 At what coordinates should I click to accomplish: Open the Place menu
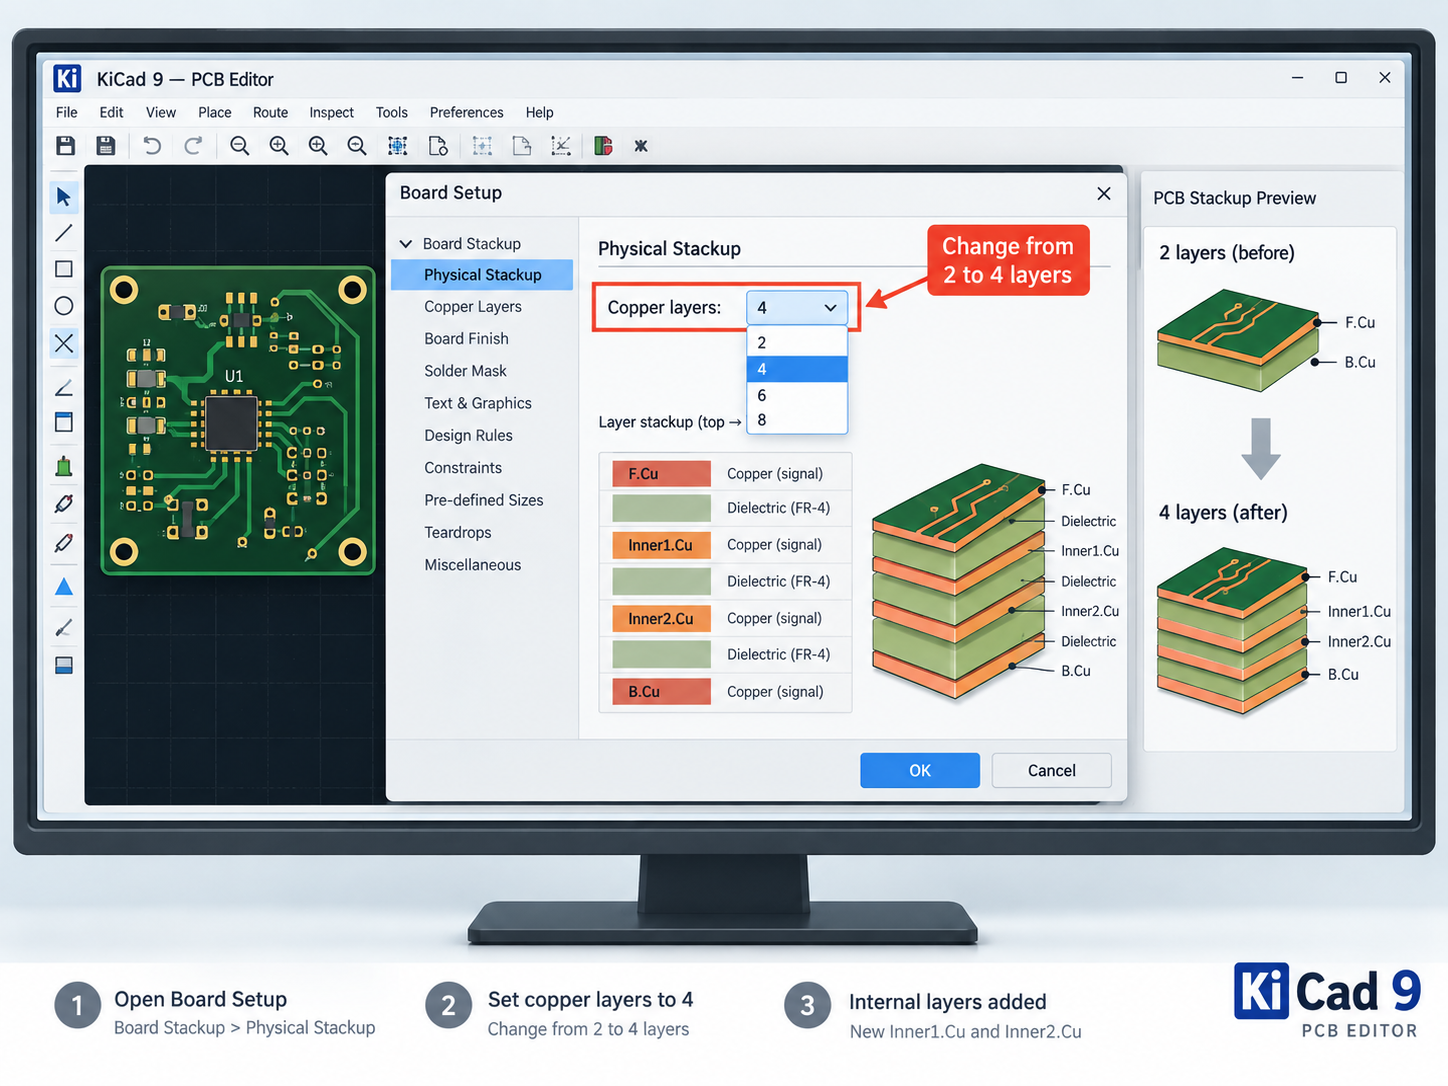(215, 112)
